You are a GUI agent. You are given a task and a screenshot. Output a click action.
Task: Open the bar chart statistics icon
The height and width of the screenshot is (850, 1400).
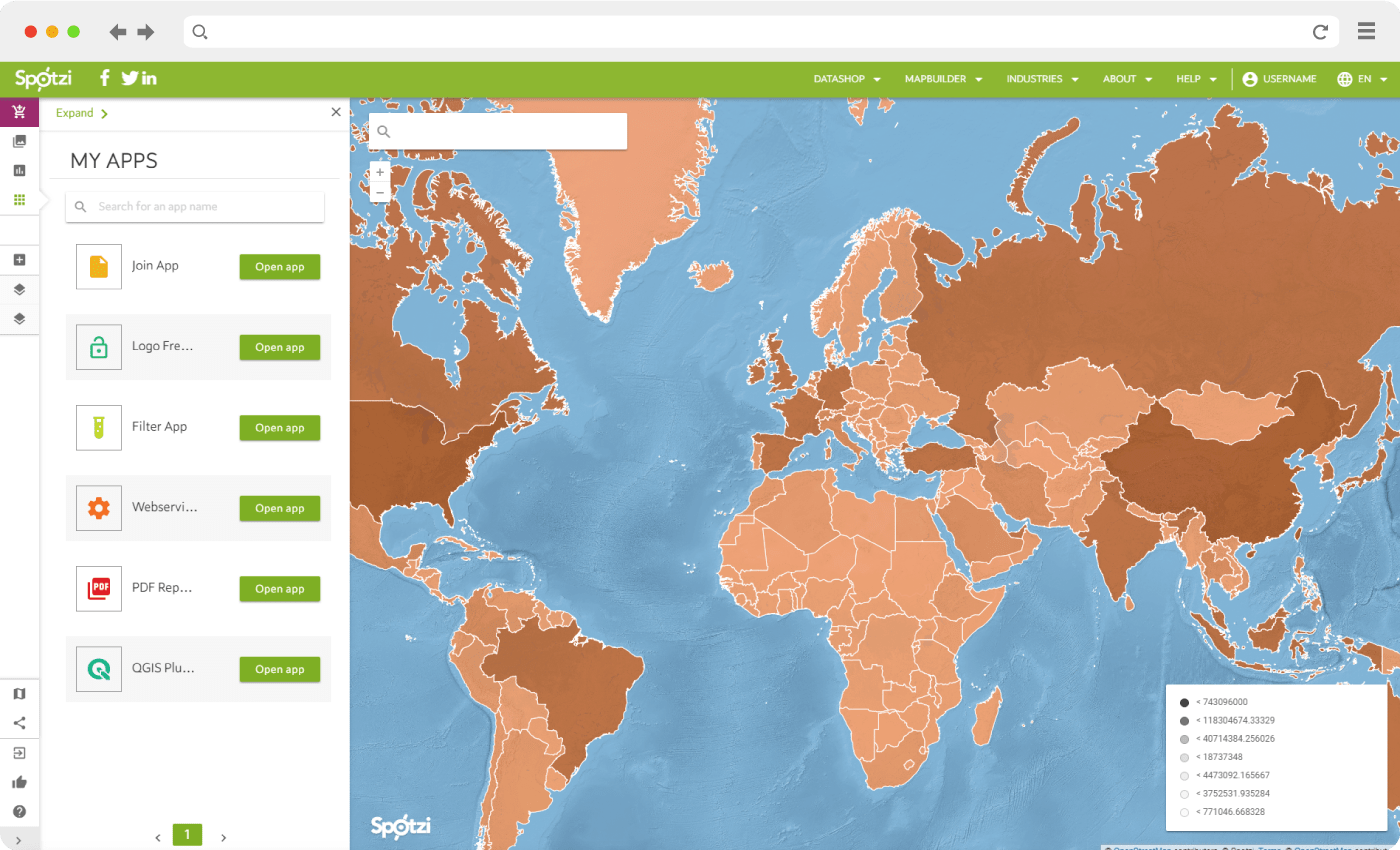[19, 170]
